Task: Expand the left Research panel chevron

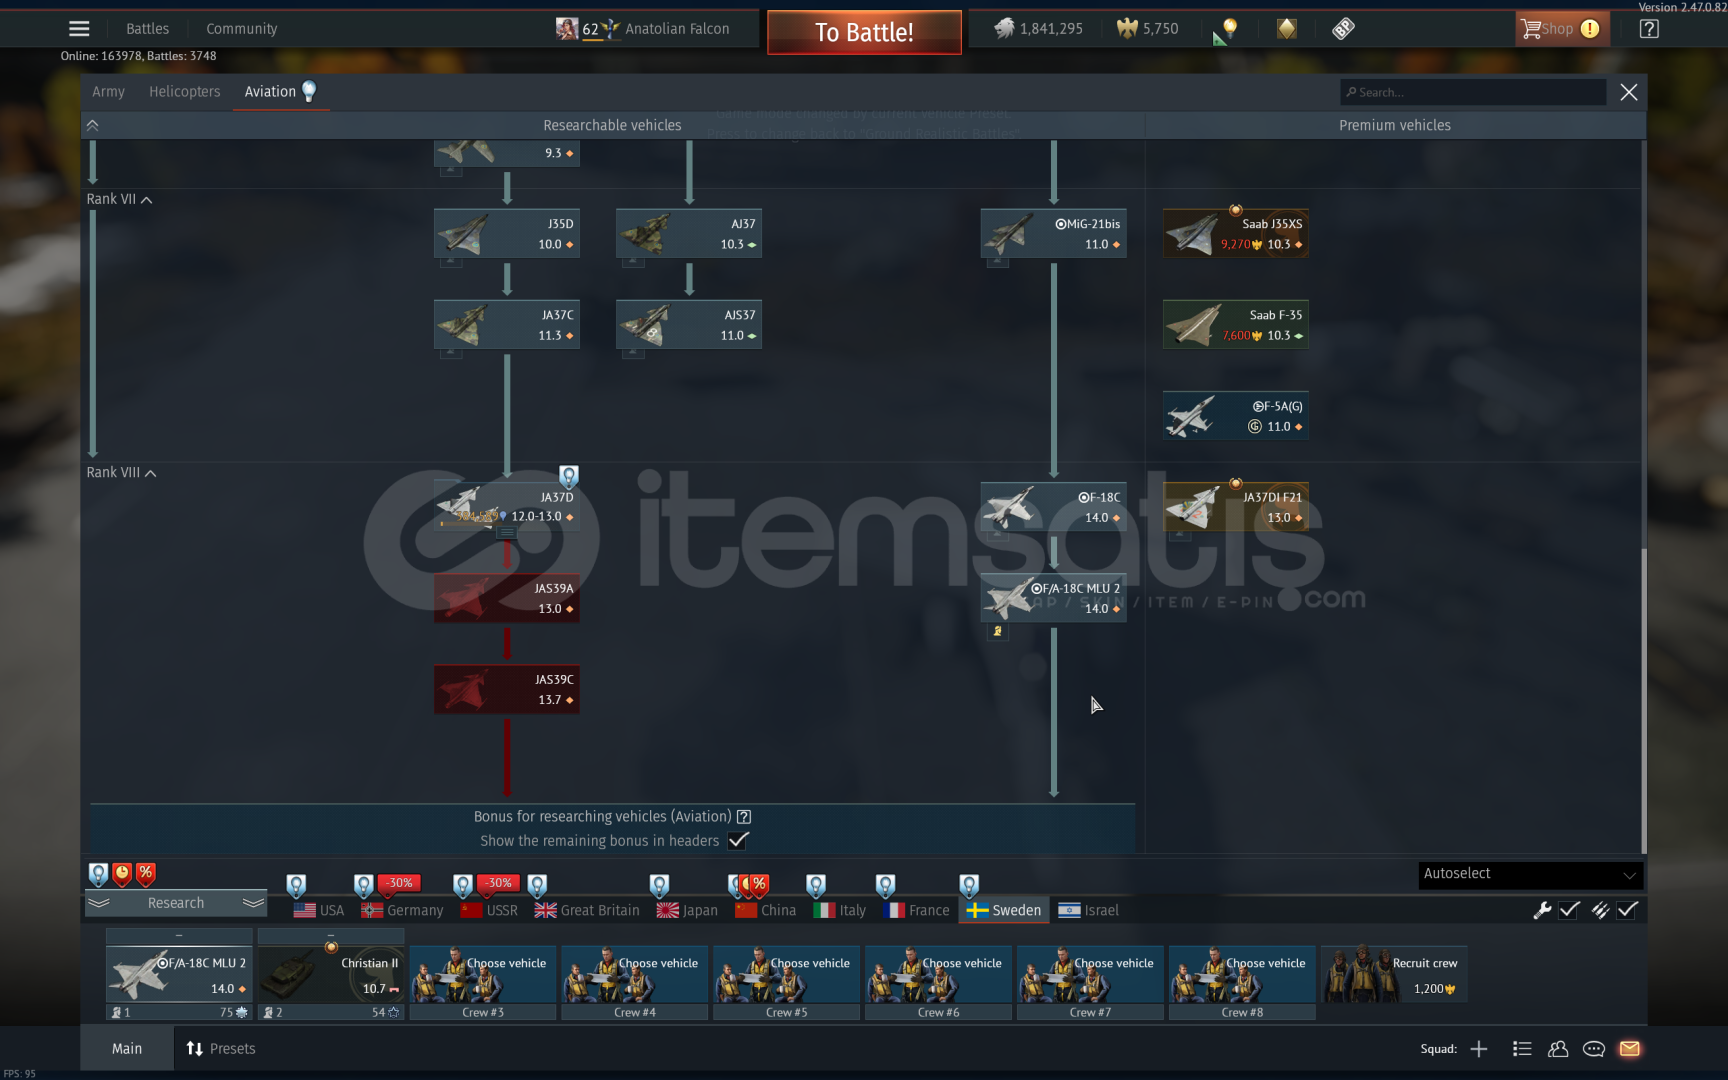Action: tap(98, 903)
